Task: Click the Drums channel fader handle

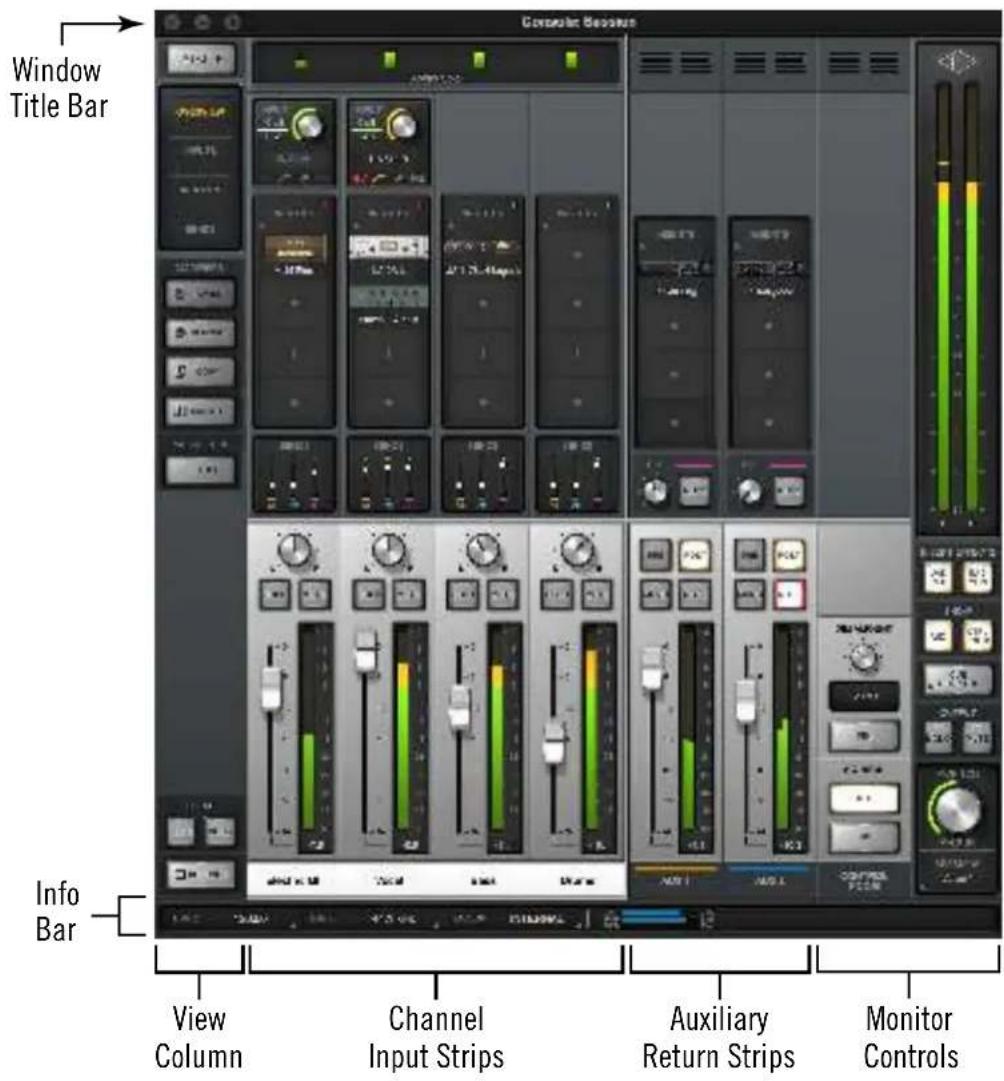Action: pyautogui.click(x=554, y=742)
